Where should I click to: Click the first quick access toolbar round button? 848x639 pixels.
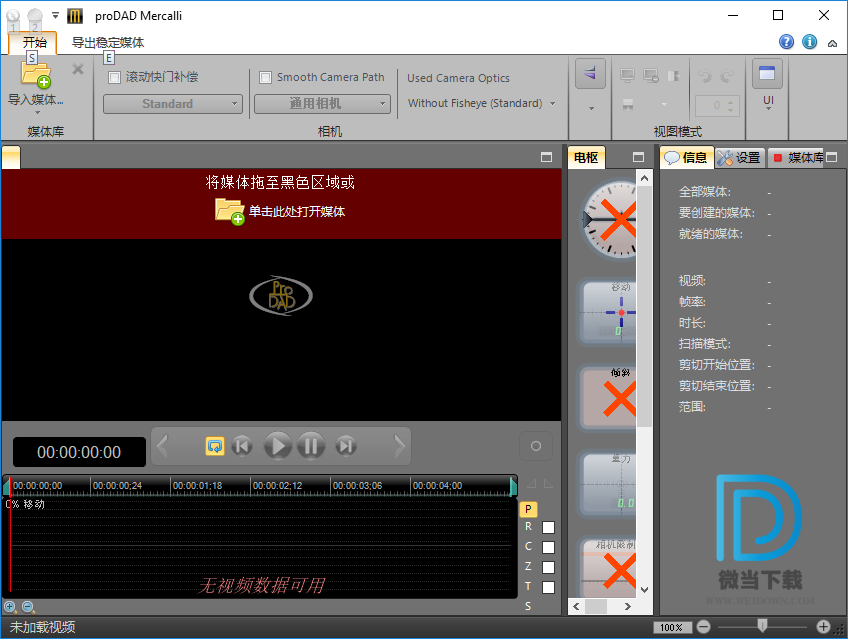point(14,18)
